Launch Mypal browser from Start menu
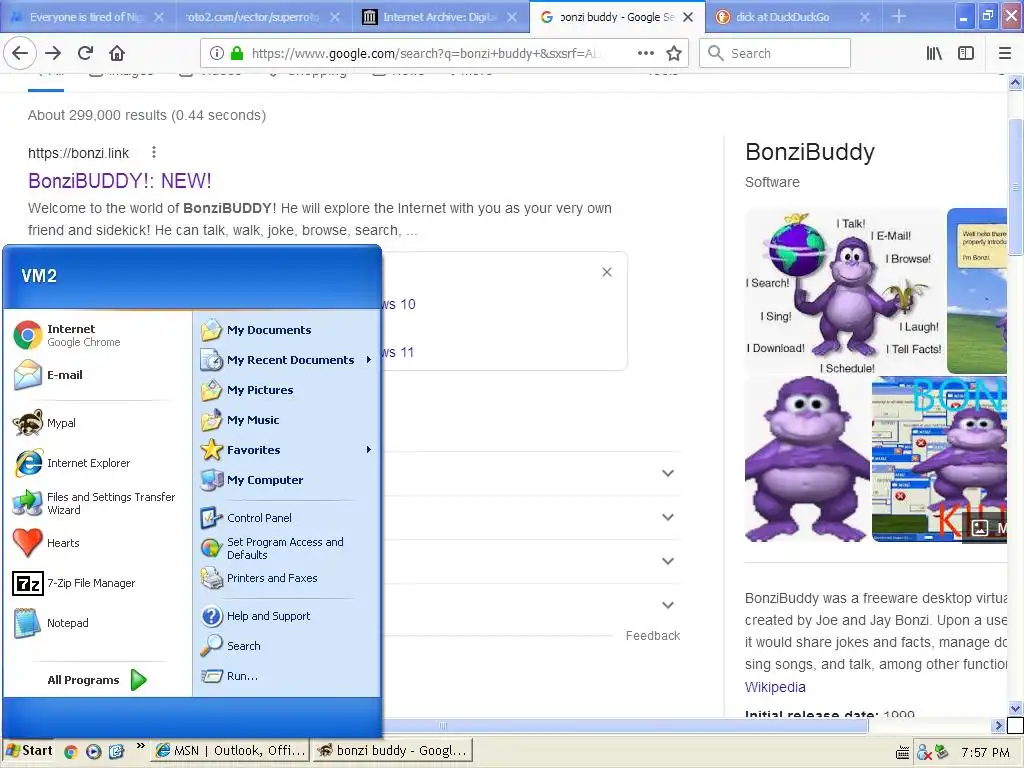 tap(44, 423)
